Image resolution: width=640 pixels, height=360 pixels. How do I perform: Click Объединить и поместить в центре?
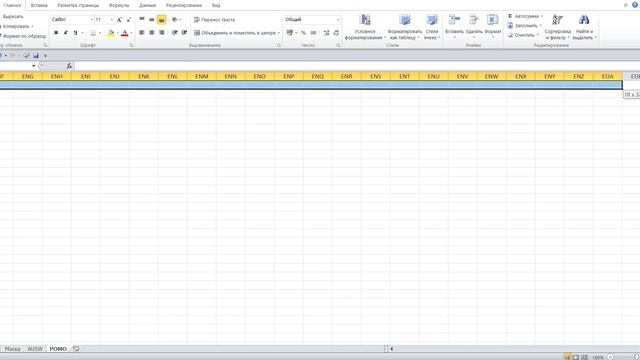(x=234, y=33)
